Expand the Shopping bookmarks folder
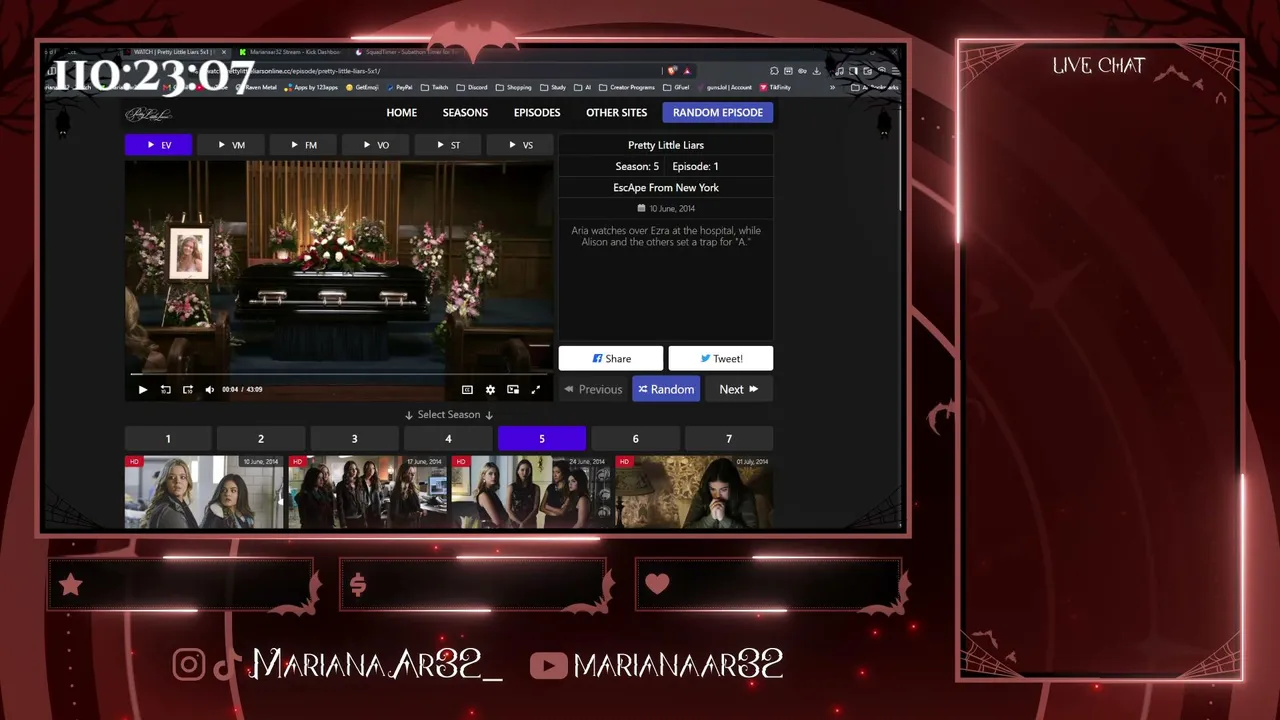Screen dimensions: 1280x720 [x=515, y=88]
